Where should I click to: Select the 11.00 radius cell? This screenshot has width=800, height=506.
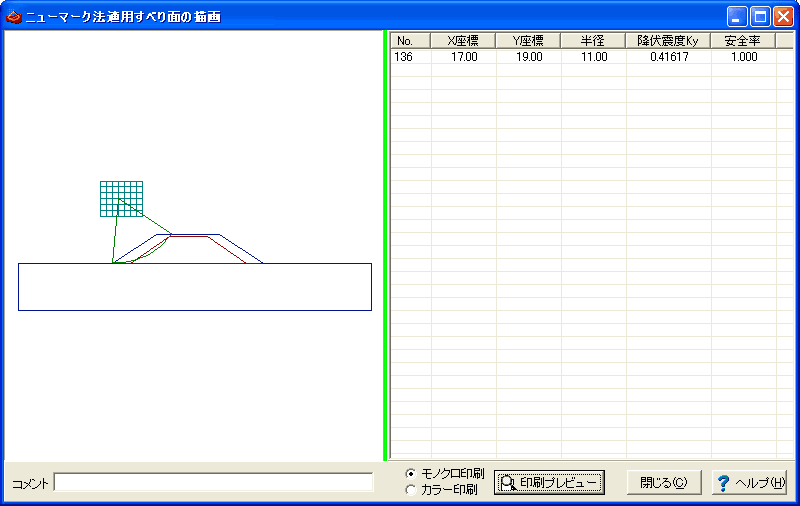pos(594,57)
